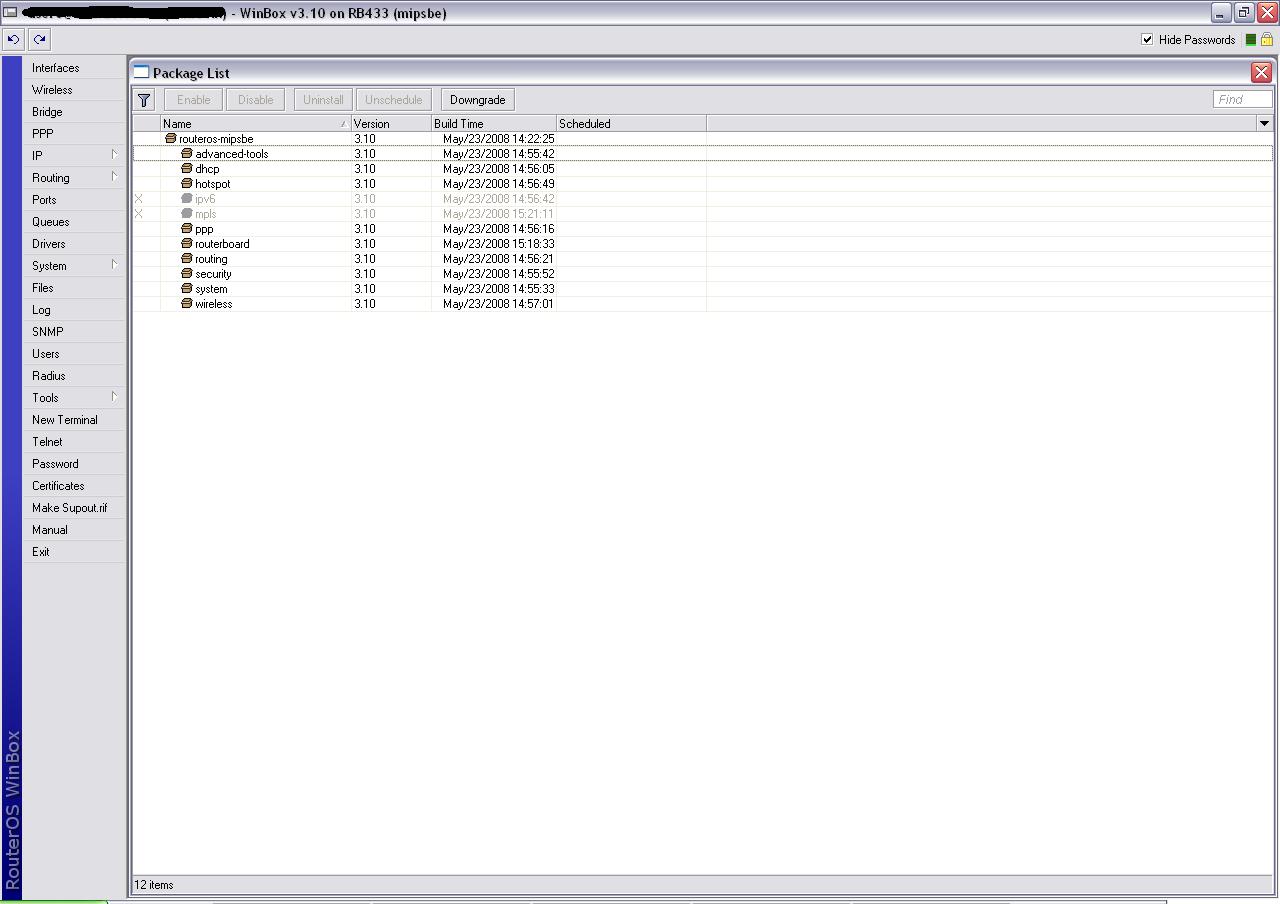Click the advanced-tools package icon
The width and height of the screenshot is (1280, 904).
(186, 154)
